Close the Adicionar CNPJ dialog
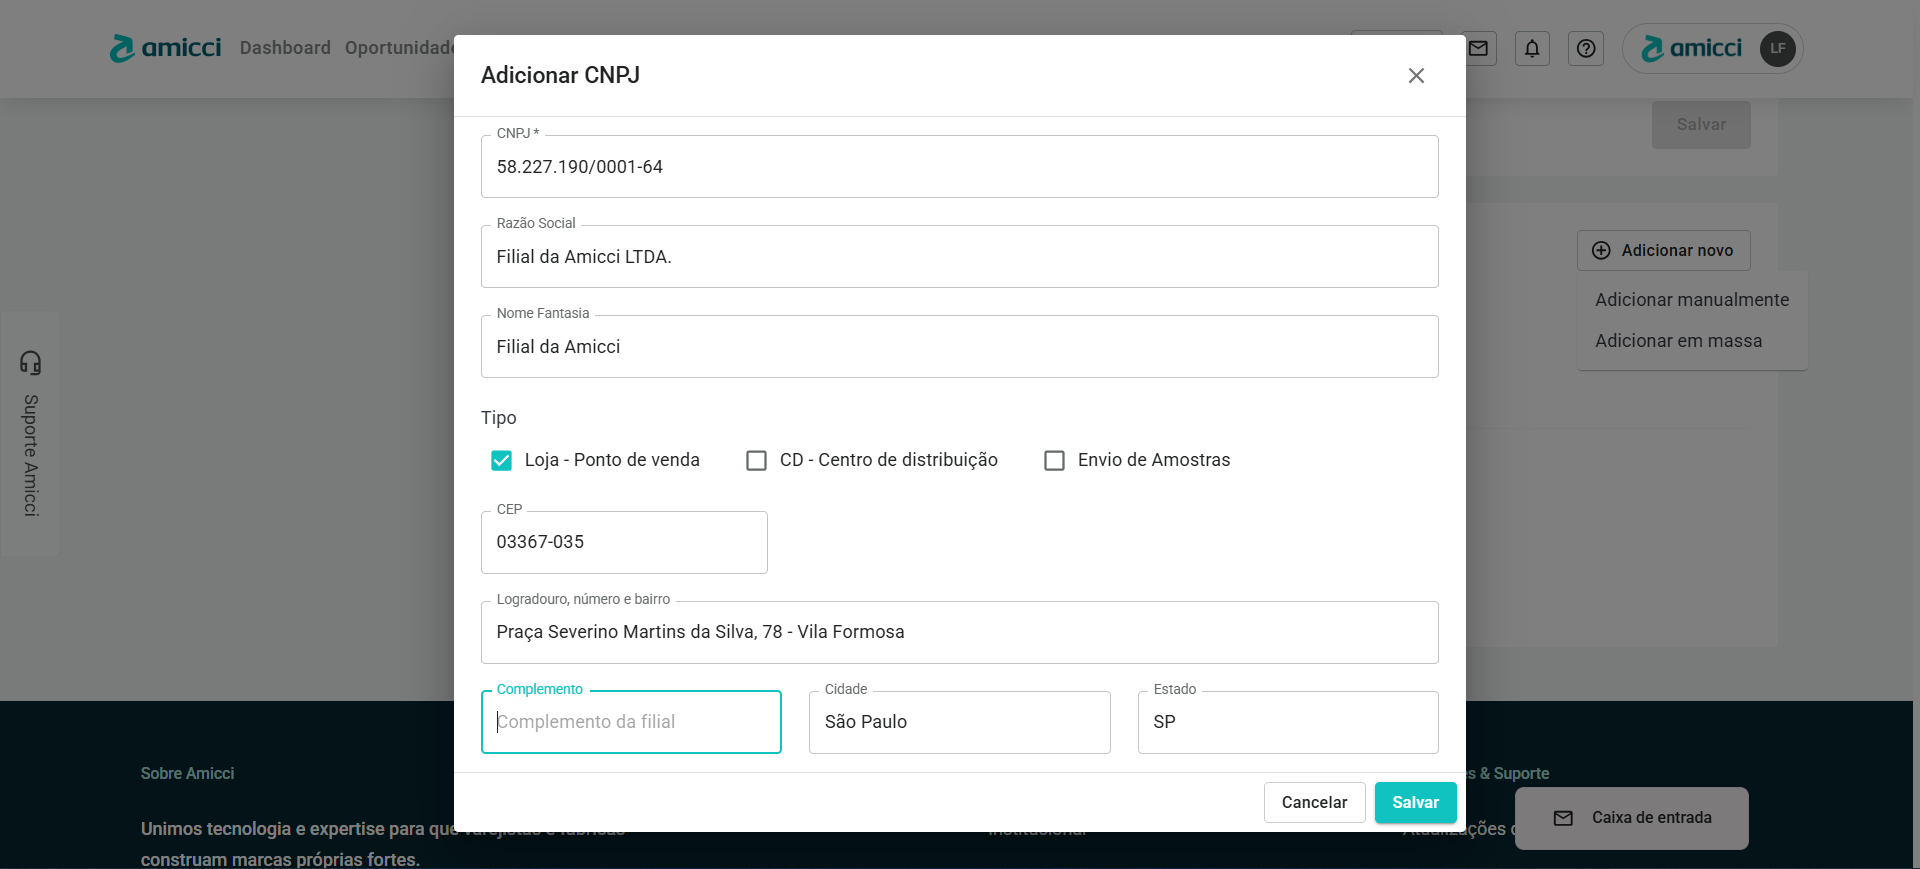Screen dimensions: 1920x869 (1416, 76)
